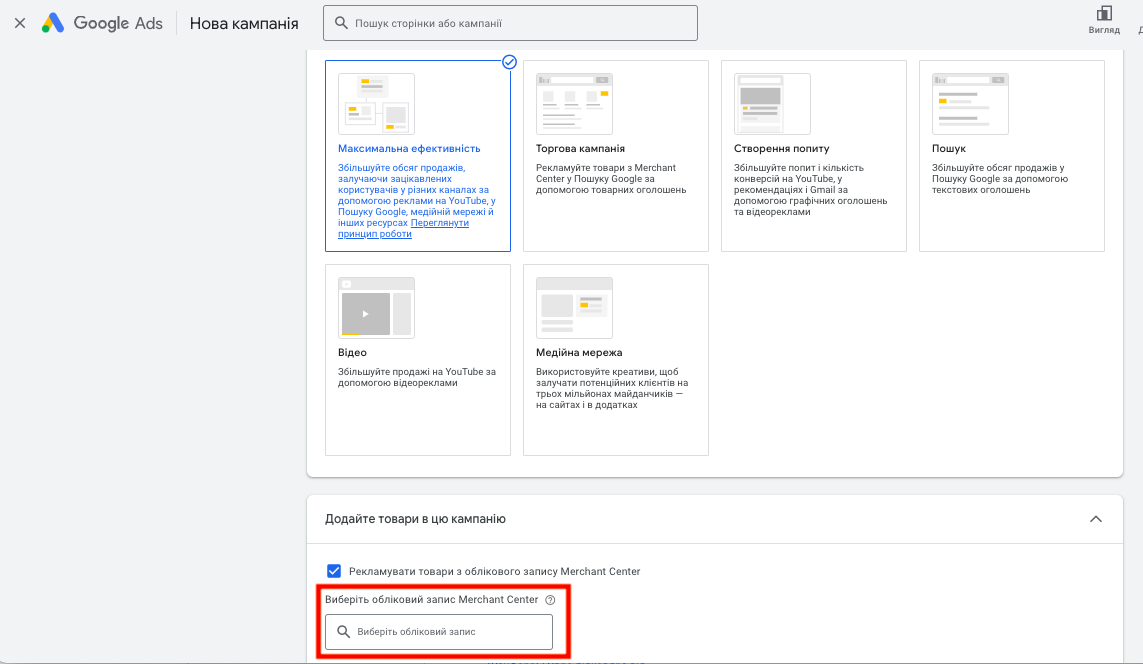This screenshot has height=664, width=1143.
Task: Collapse Додайте товари в цю кампанію section
Action: 1096,519
